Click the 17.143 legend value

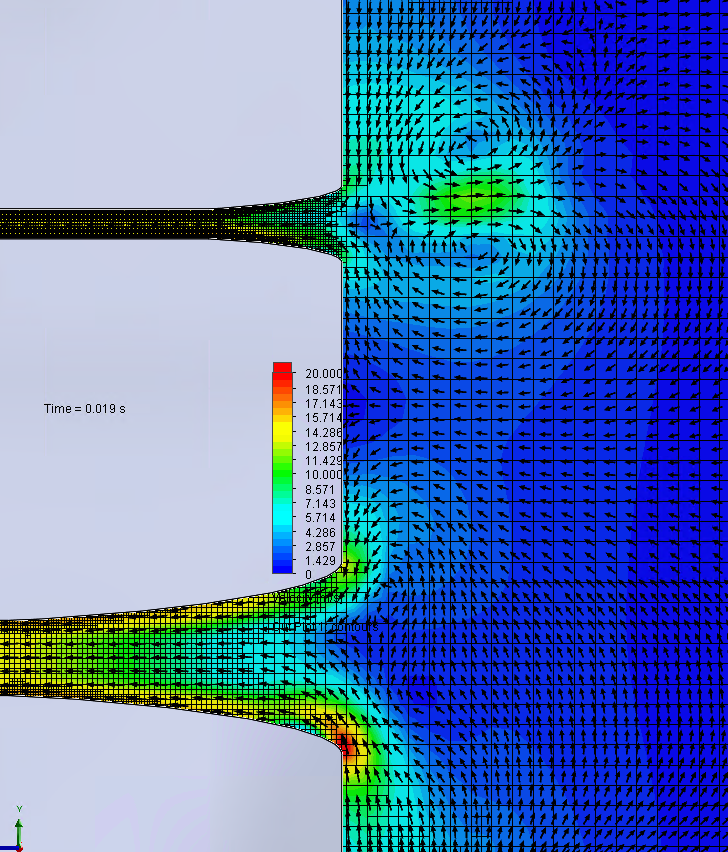324,403
